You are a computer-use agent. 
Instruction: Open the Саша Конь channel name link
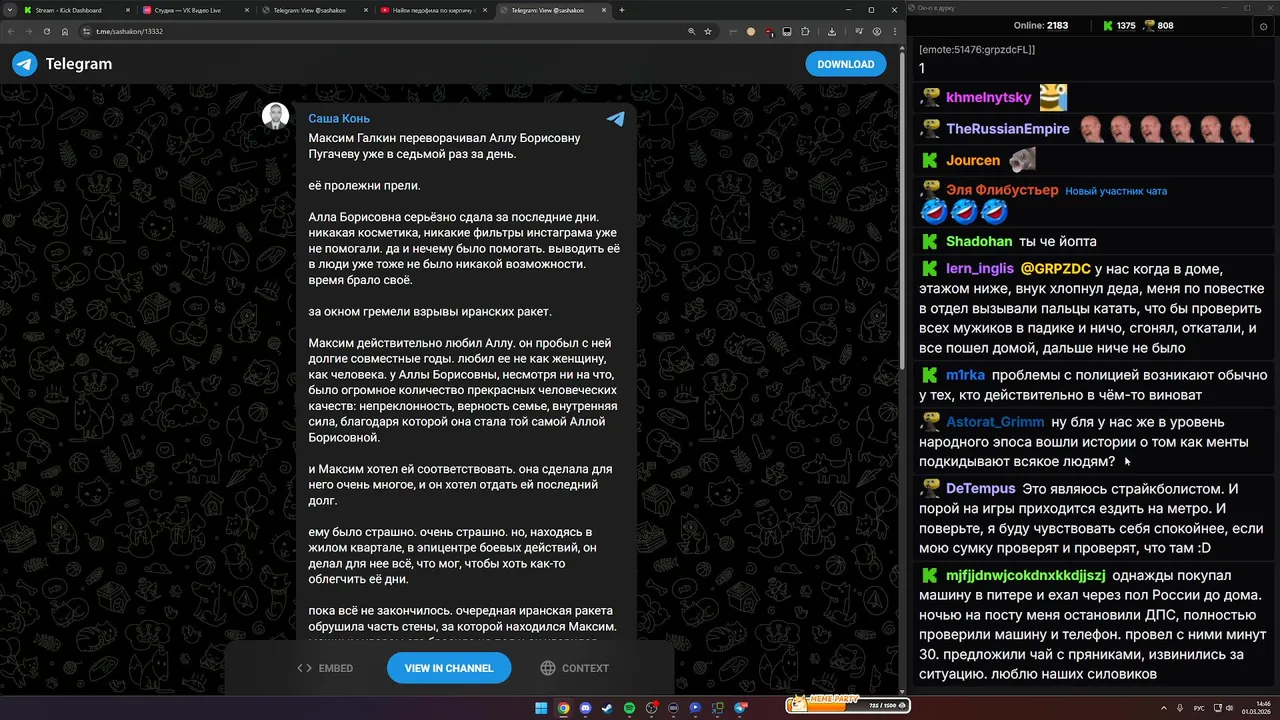click(339, 119)
